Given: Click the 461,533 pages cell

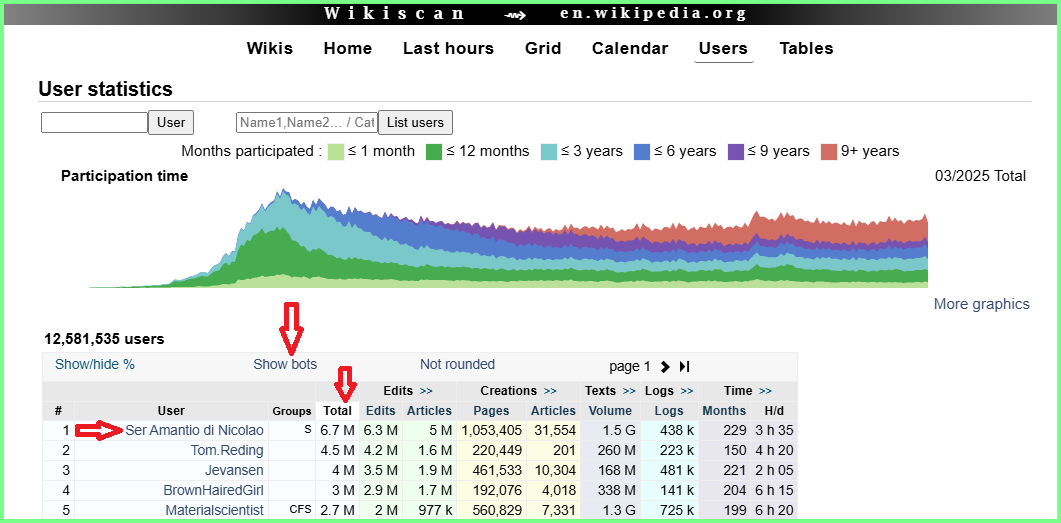Looking at the screenshot, I should coord(491,470).
